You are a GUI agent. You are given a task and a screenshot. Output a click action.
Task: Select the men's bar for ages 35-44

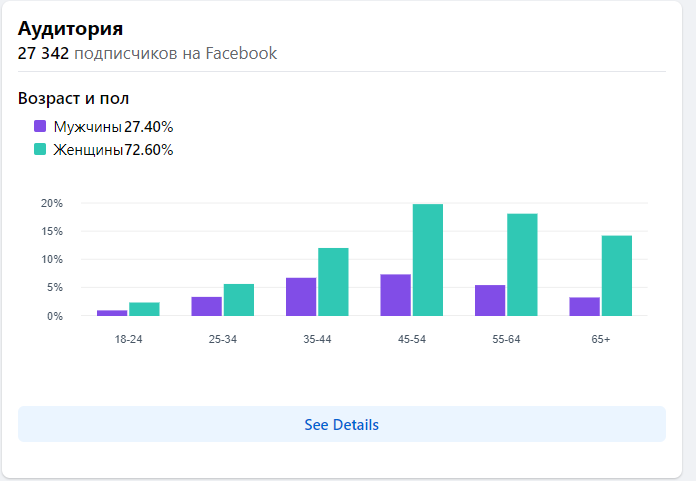[301, 297]
